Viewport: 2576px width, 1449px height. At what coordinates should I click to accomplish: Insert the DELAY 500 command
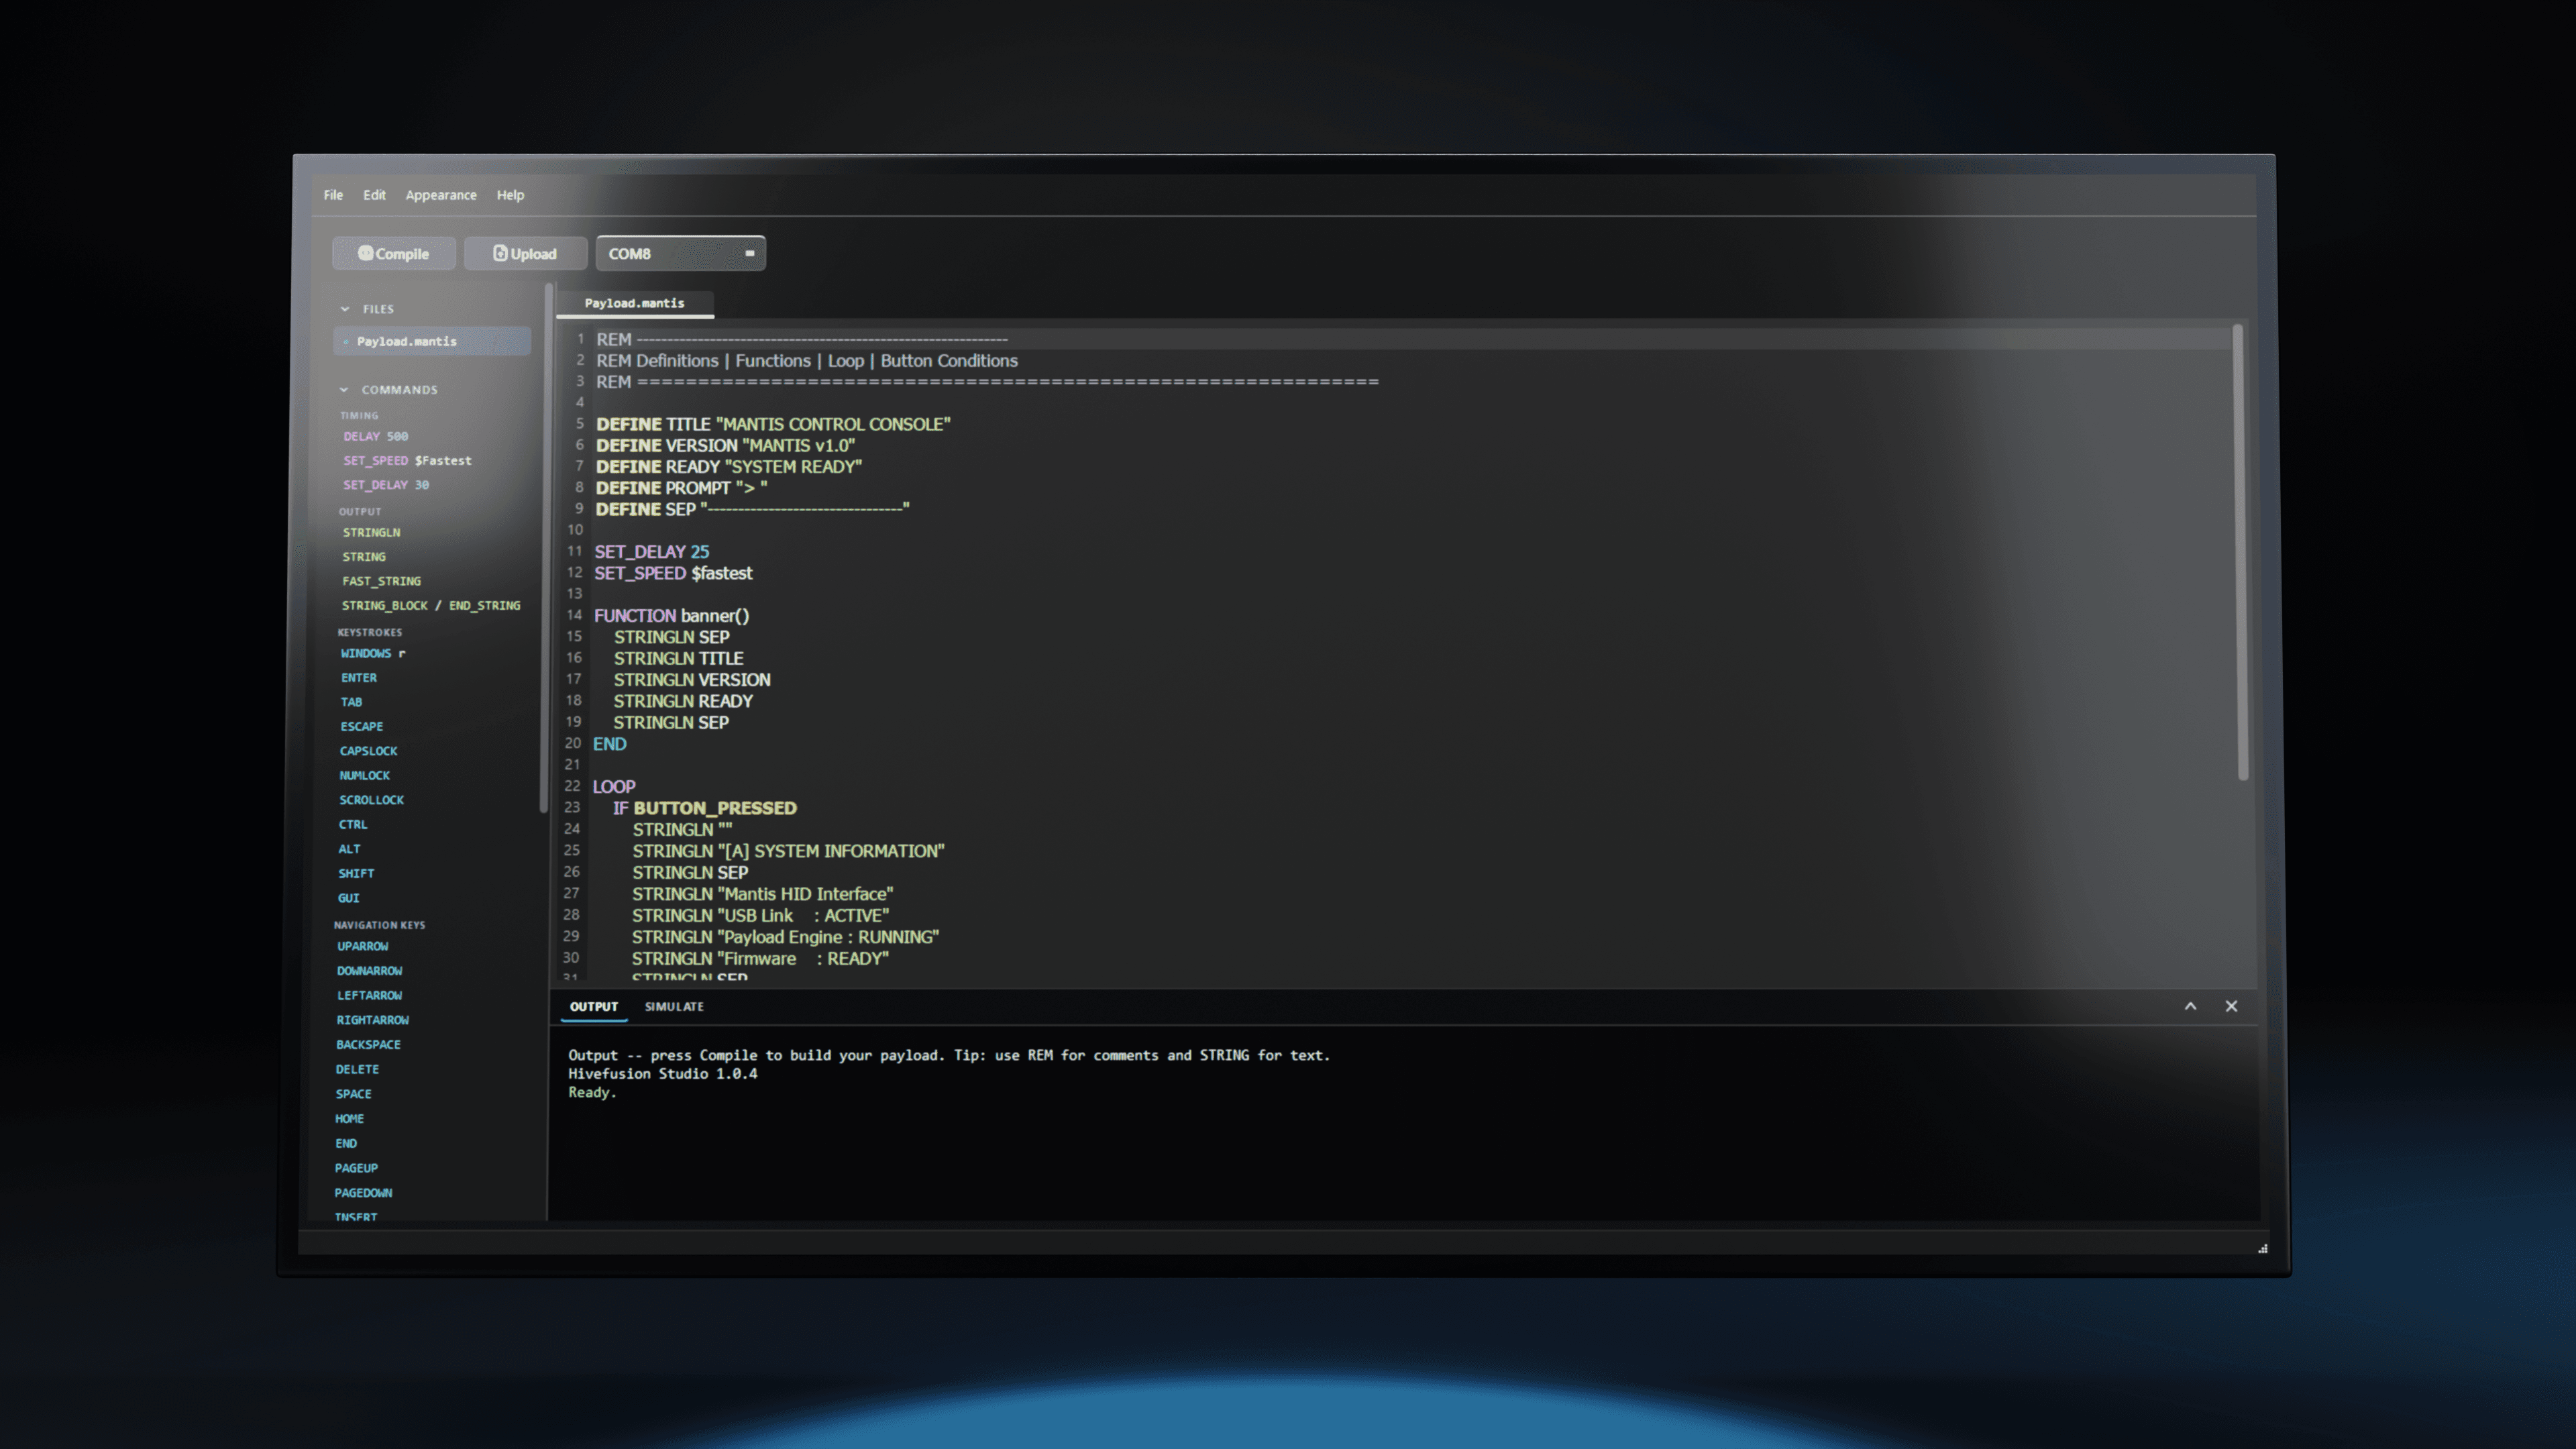tap(376, 437)
